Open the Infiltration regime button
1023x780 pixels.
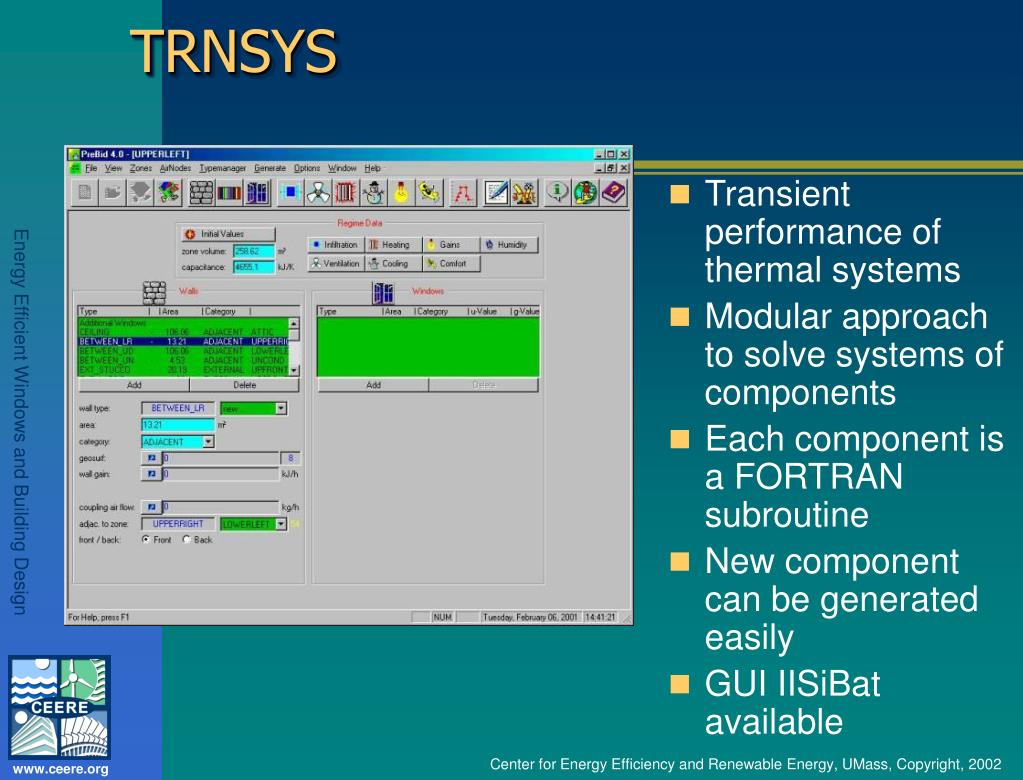click(x=335, y=245)
